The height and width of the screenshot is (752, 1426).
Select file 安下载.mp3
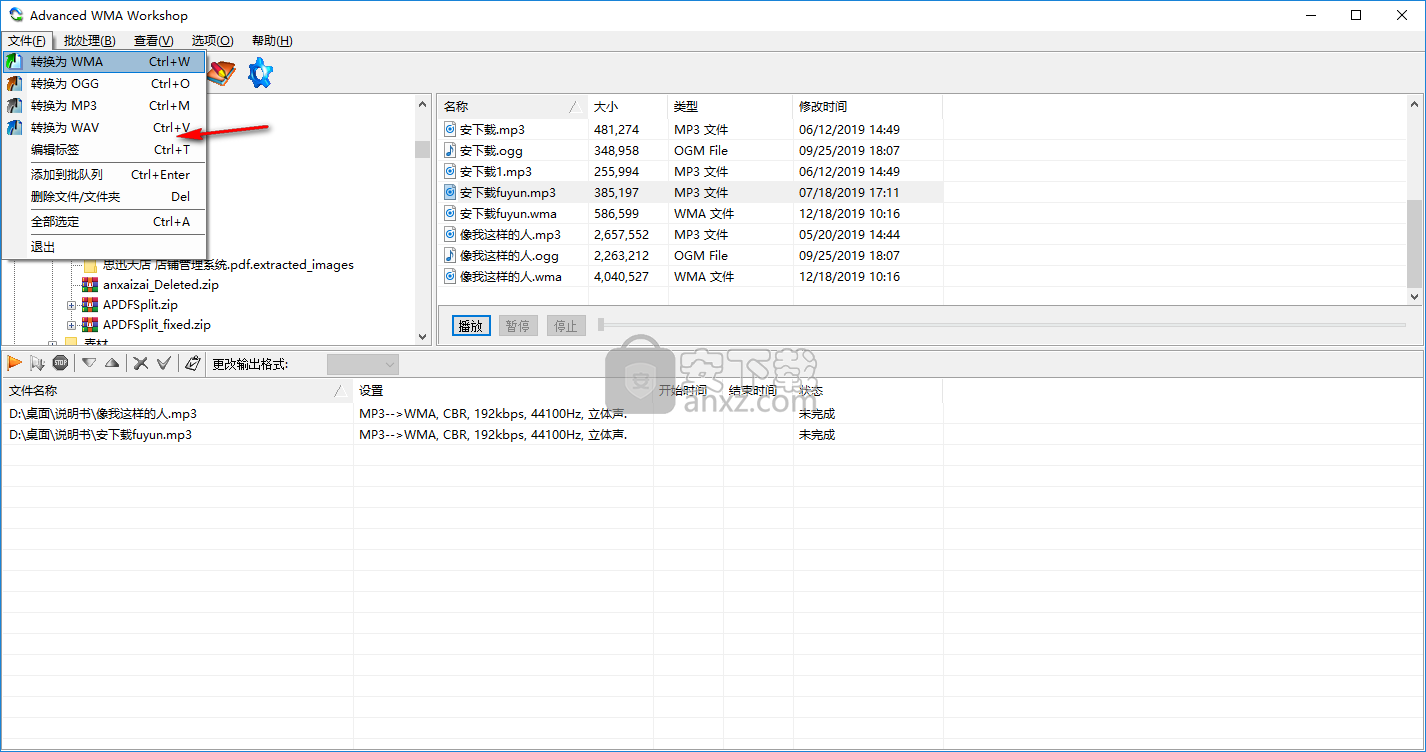[x=492, y=130]
